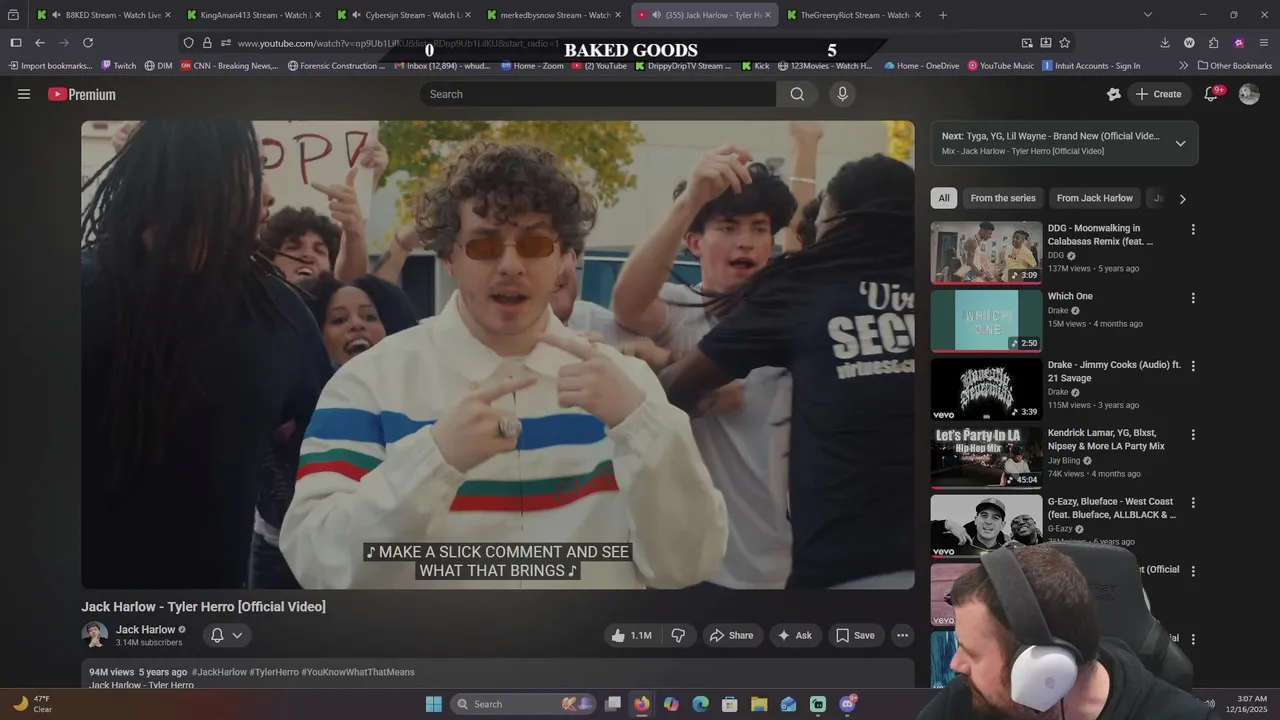The image size is (1280, 720).
Task: Open Microsoft Edge from the taskbar
Action: click(700, 704)
